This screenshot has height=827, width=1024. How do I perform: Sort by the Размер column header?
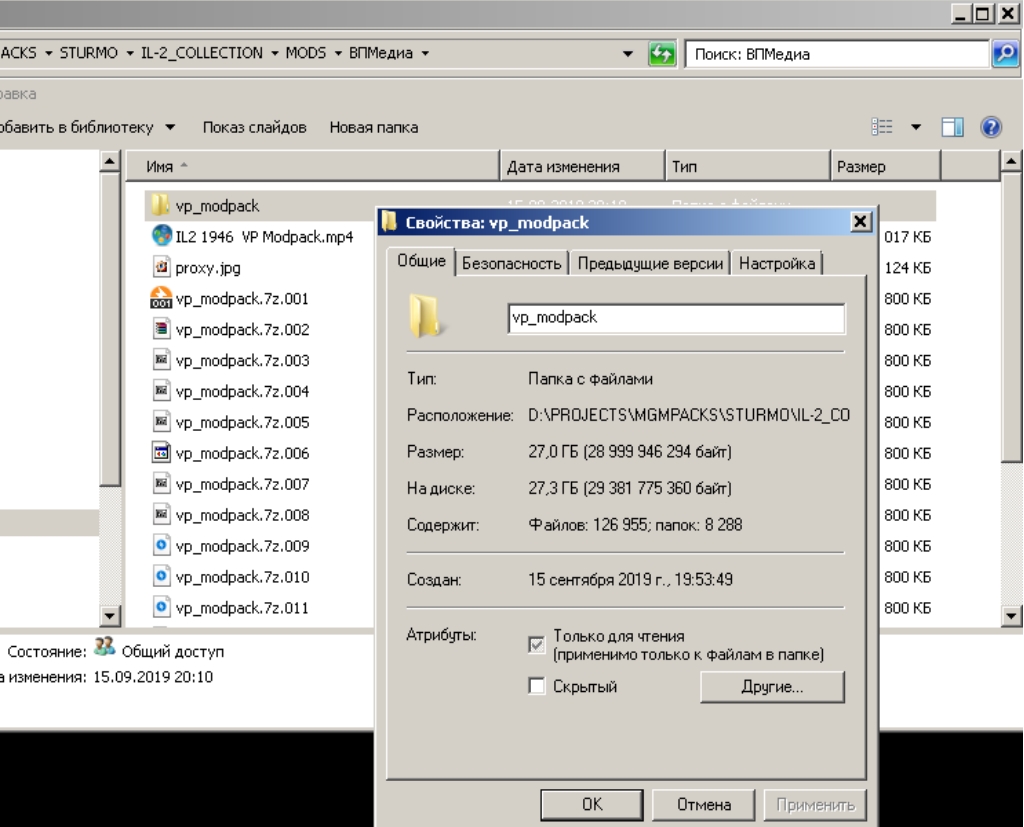coord(886,166)
